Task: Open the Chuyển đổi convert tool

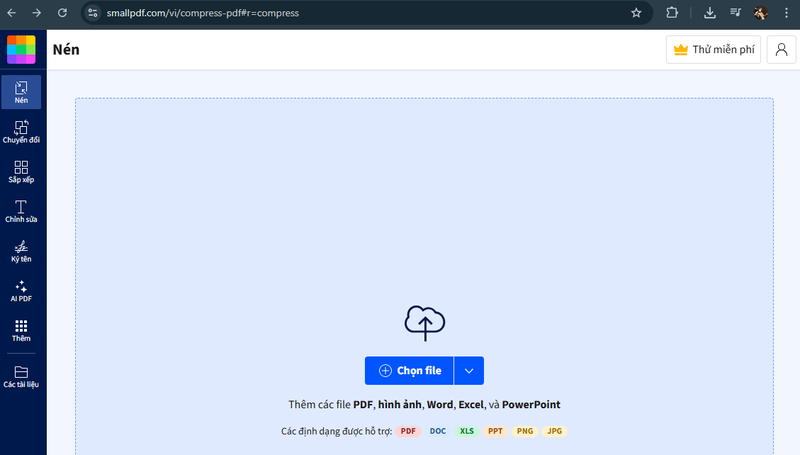Action: pos(21,132)
